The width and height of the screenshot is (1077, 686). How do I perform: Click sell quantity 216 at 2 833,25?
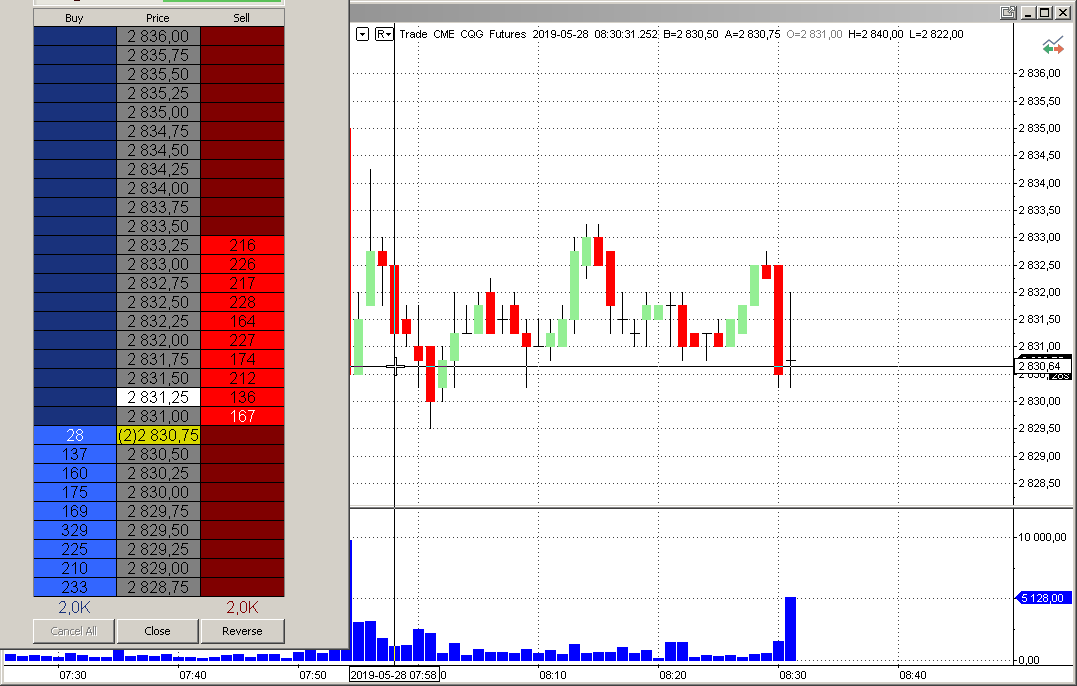(242, 245)
